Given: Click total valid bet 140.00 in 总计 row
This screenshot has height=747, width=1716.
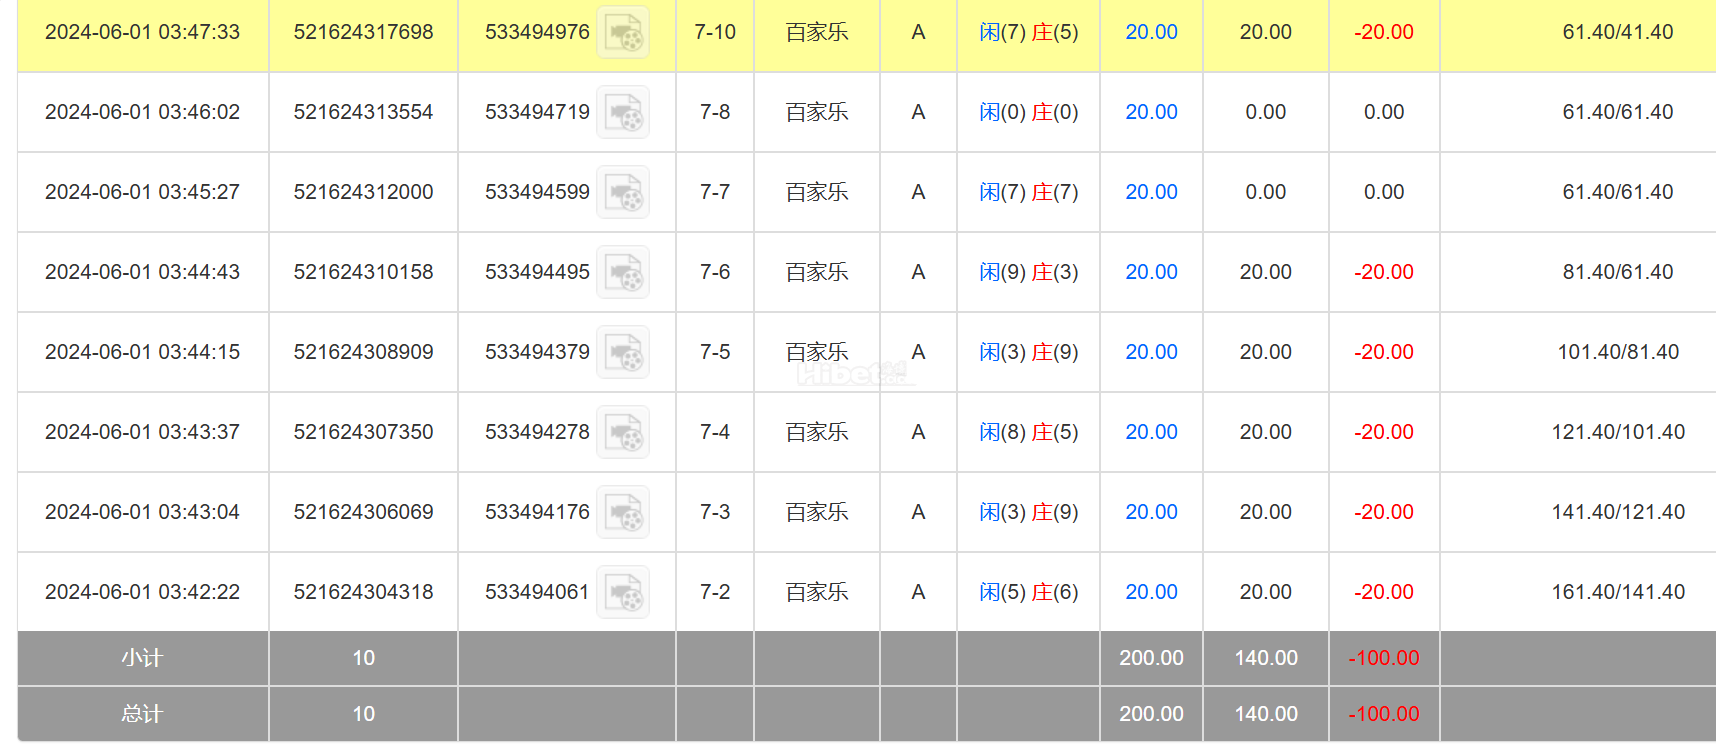Looking at the screenshot, I should [1266, 714].
